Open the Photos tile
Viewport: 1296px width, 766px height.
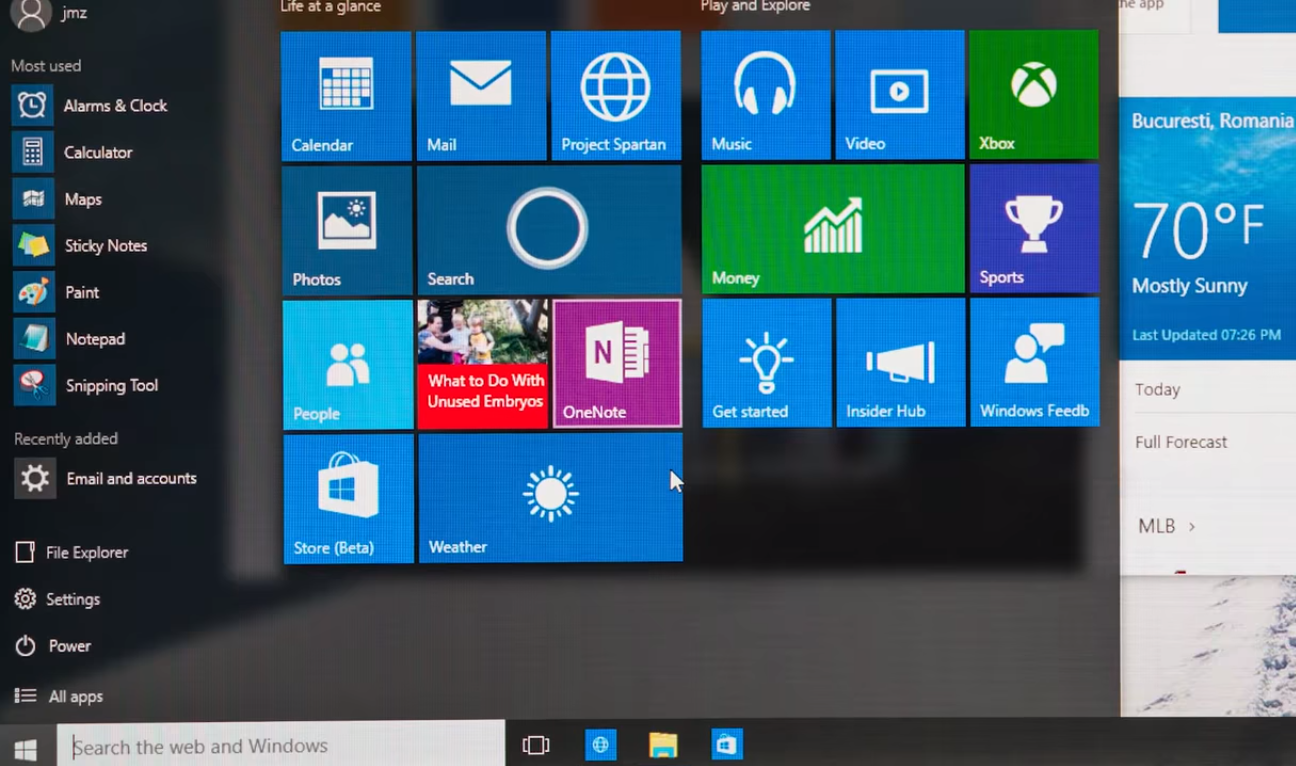pos(347,230)
